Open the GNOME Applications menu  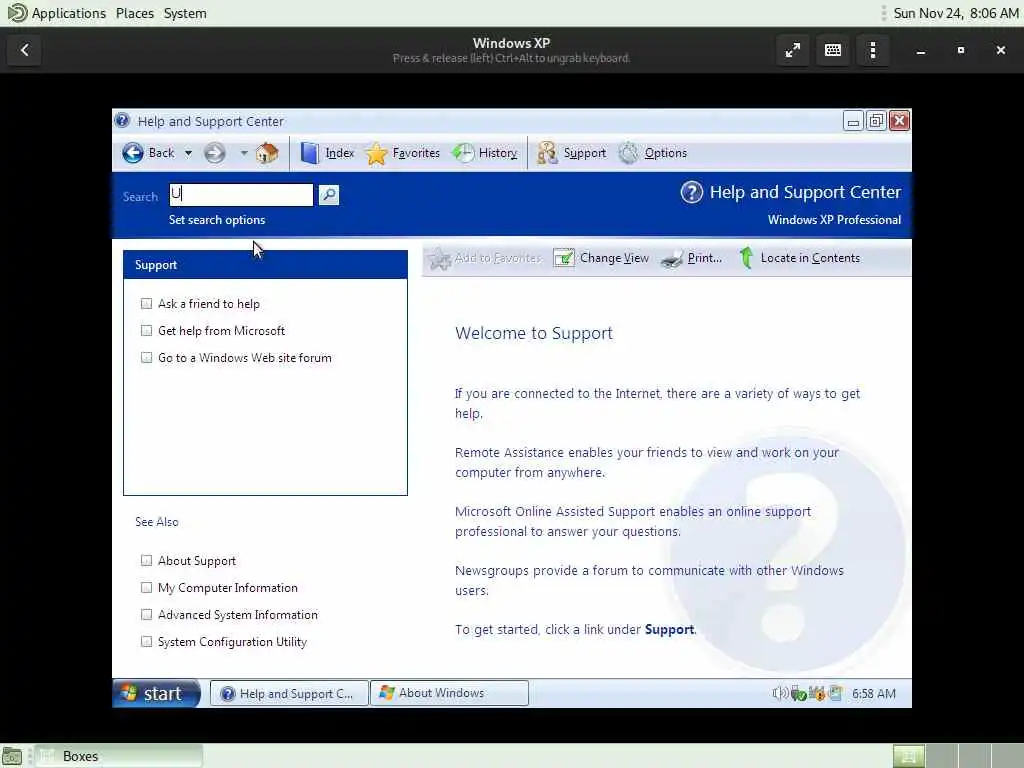pos(69,13)
